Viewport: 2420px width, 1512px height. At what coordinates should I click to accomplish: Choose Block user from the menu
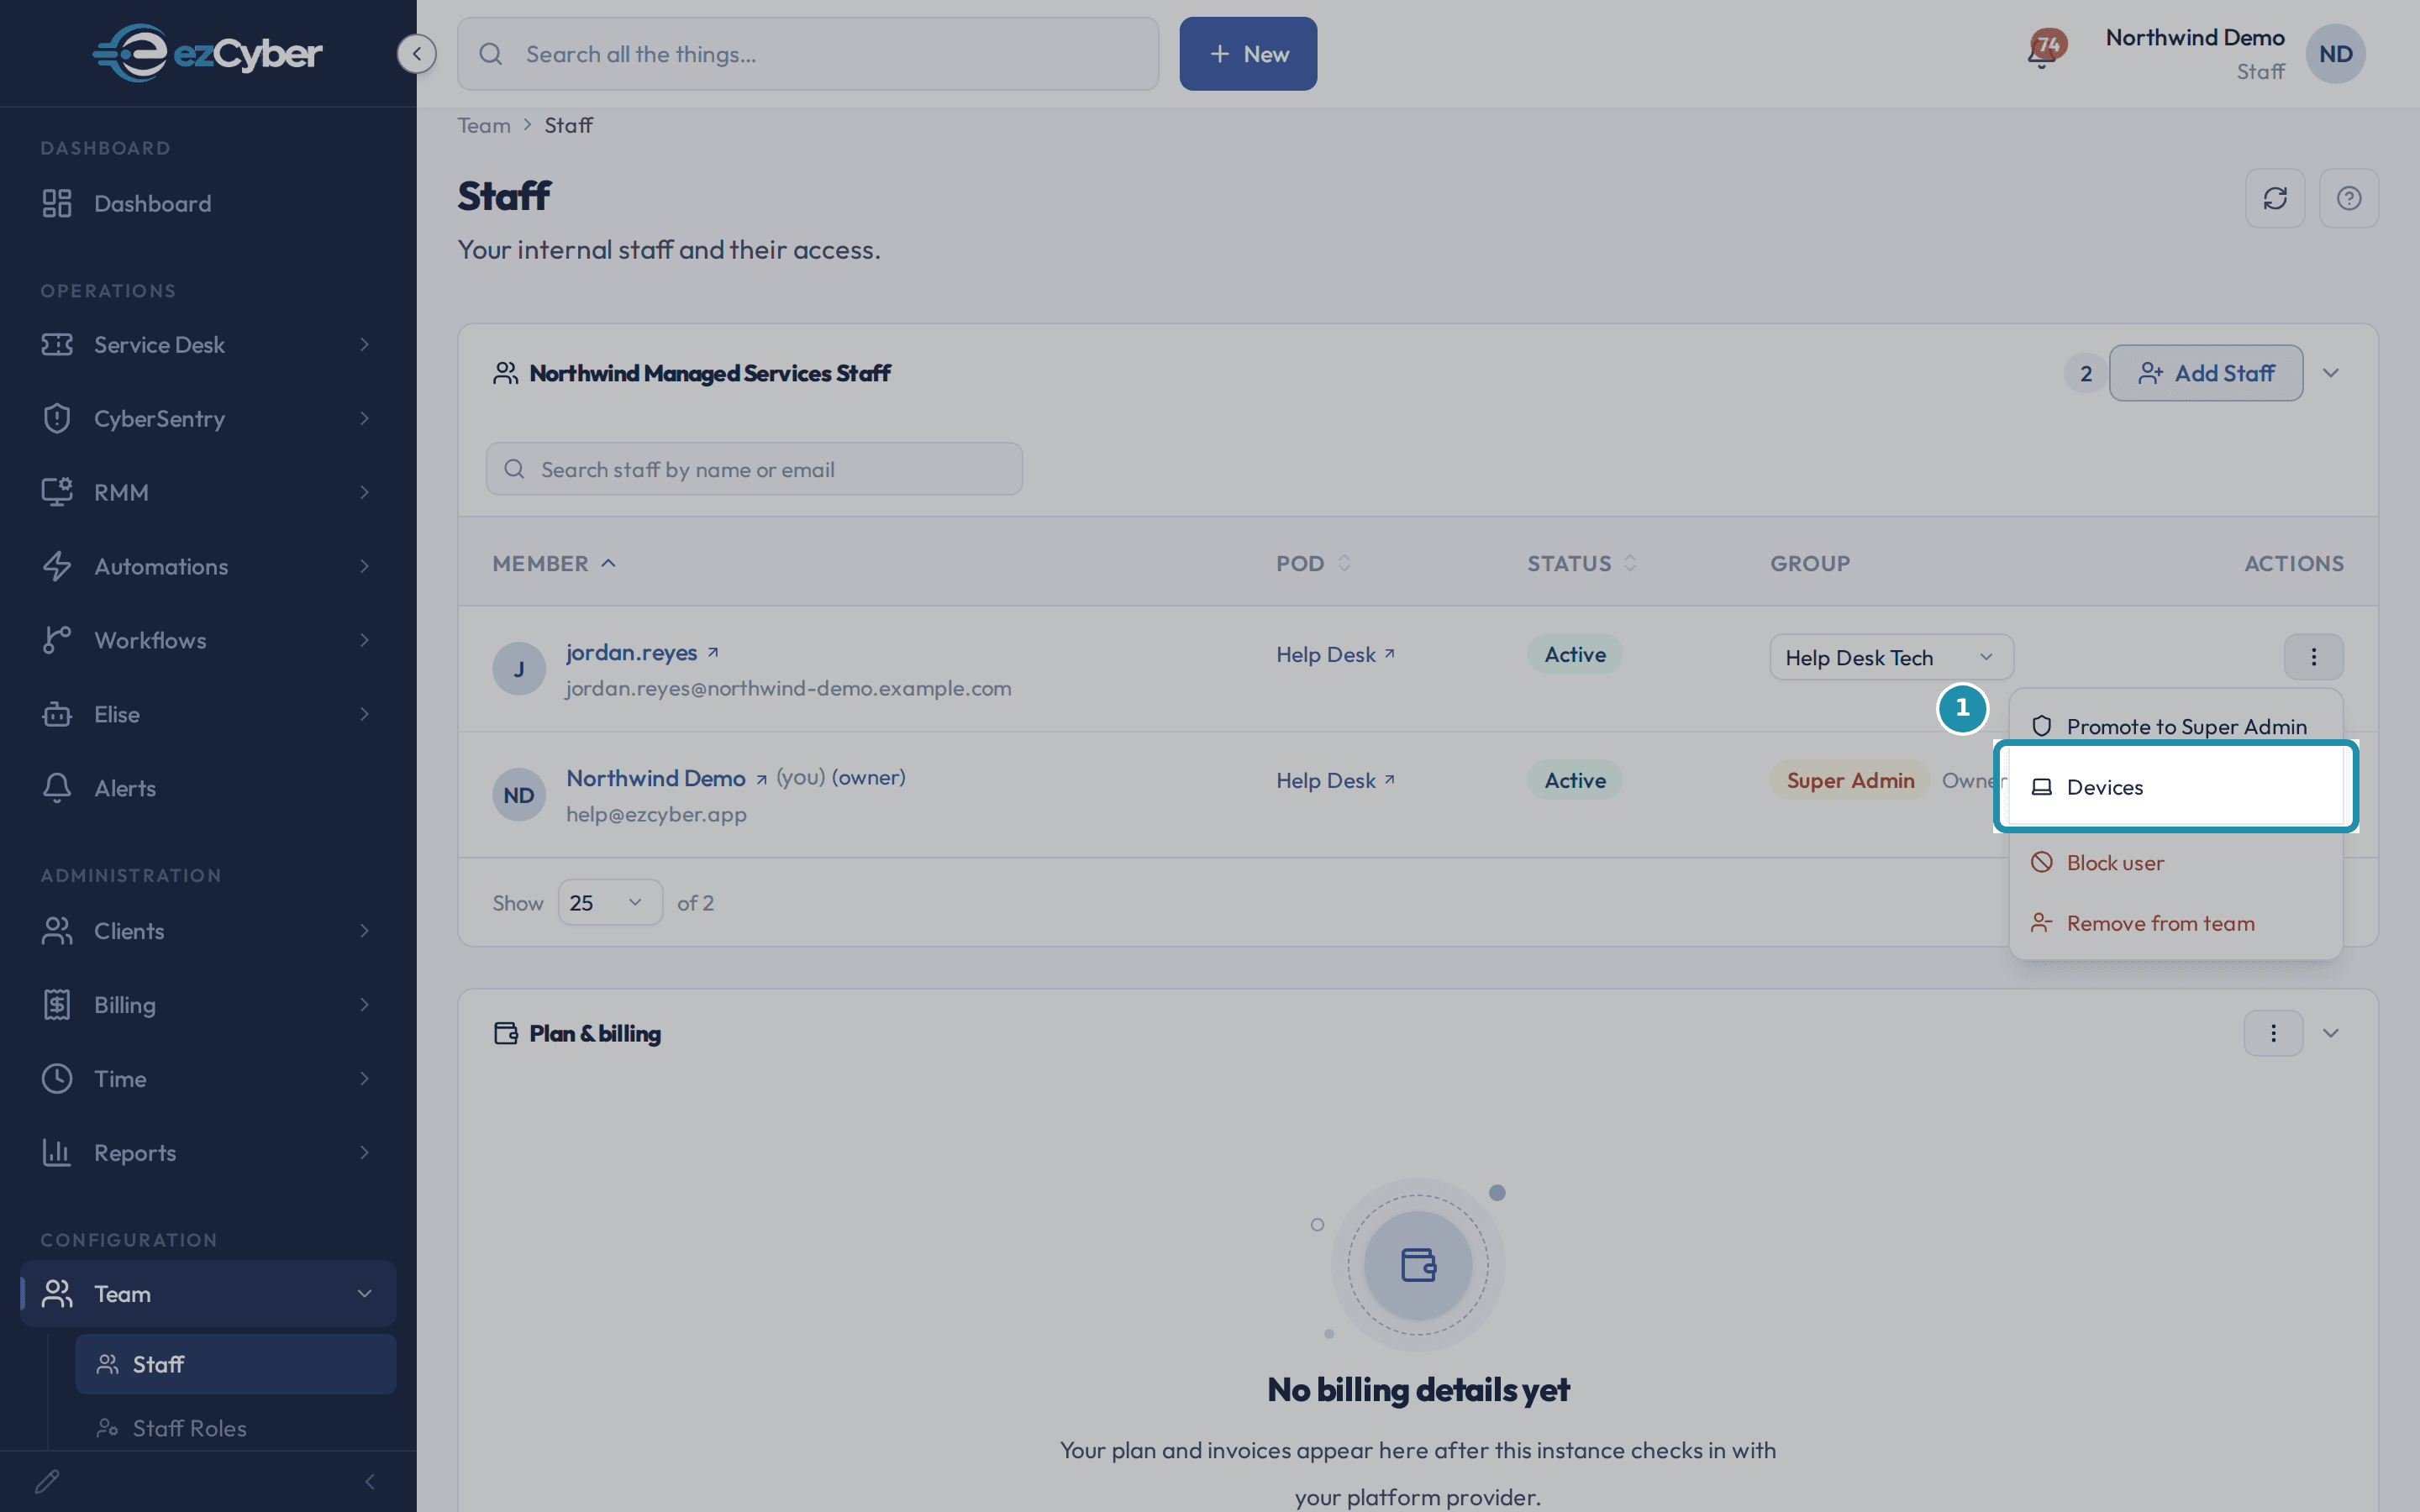point(2176,862)
